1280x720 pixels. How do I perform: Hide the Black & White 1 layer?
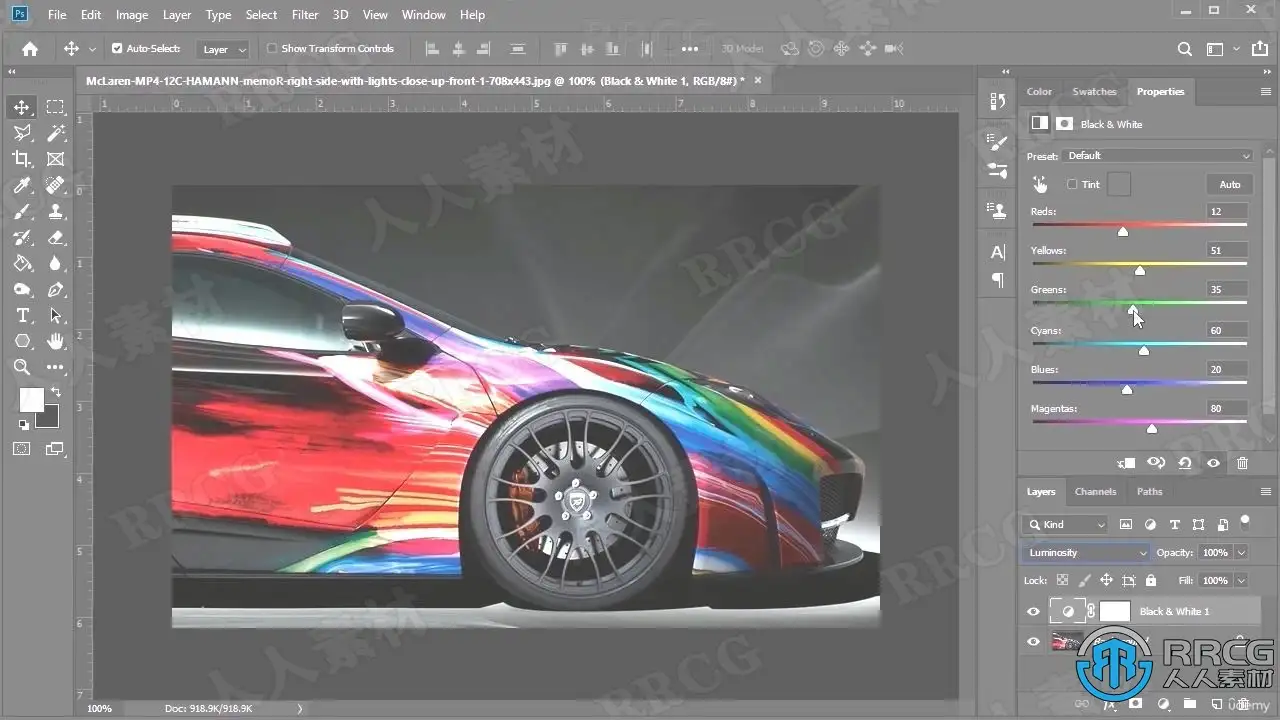click(1033, 611)
